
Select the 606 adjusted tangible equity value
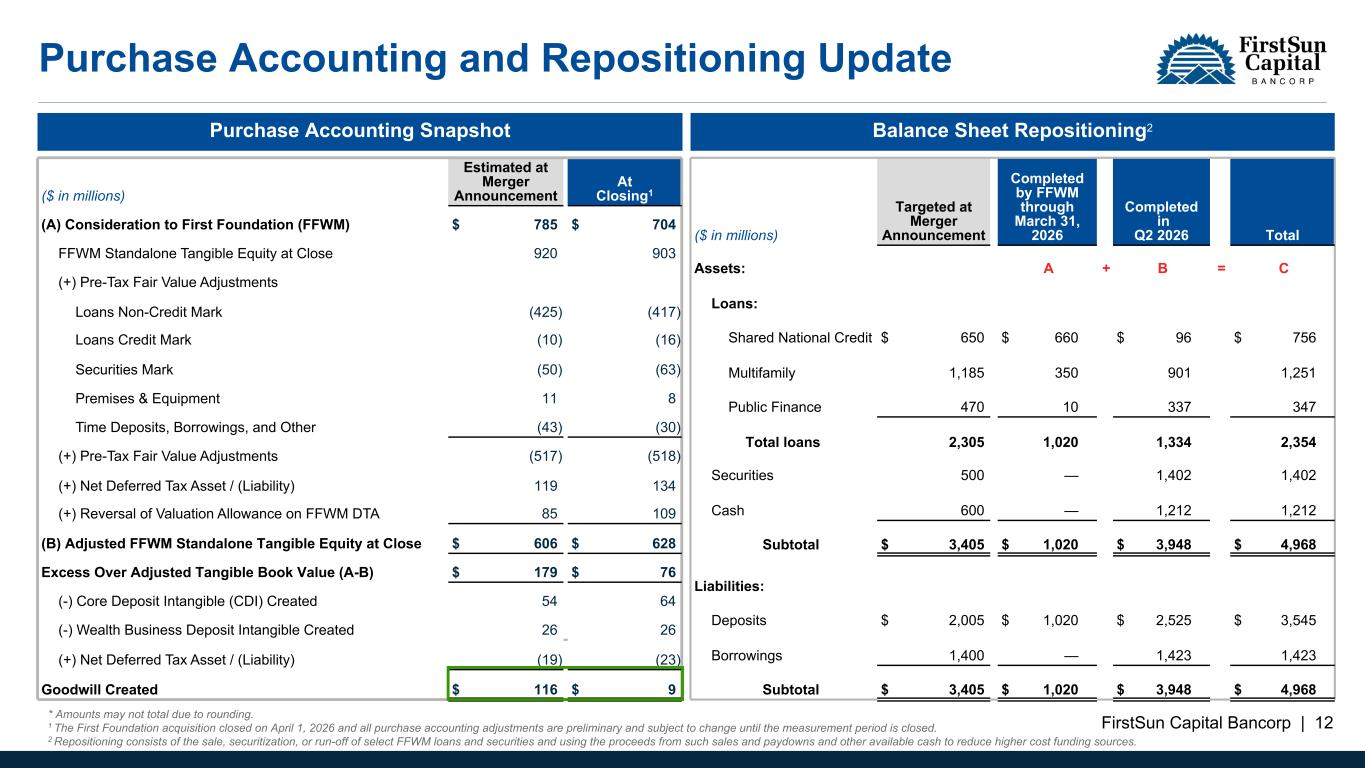(545, 543)
